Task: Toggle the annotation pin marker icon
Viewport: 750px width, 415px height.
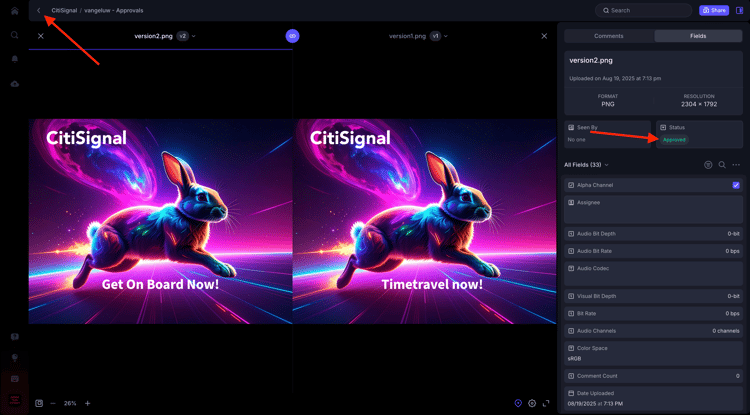Action: (518, 403)
